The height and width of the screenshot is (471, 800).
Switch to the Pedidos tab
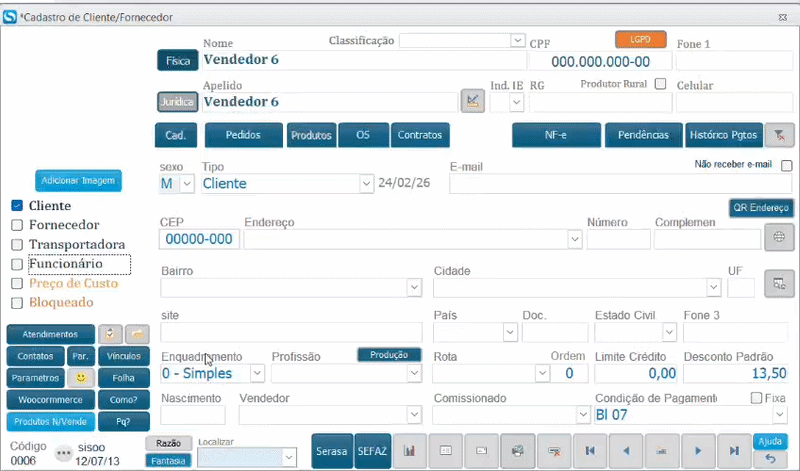click(x=243, y=135)
